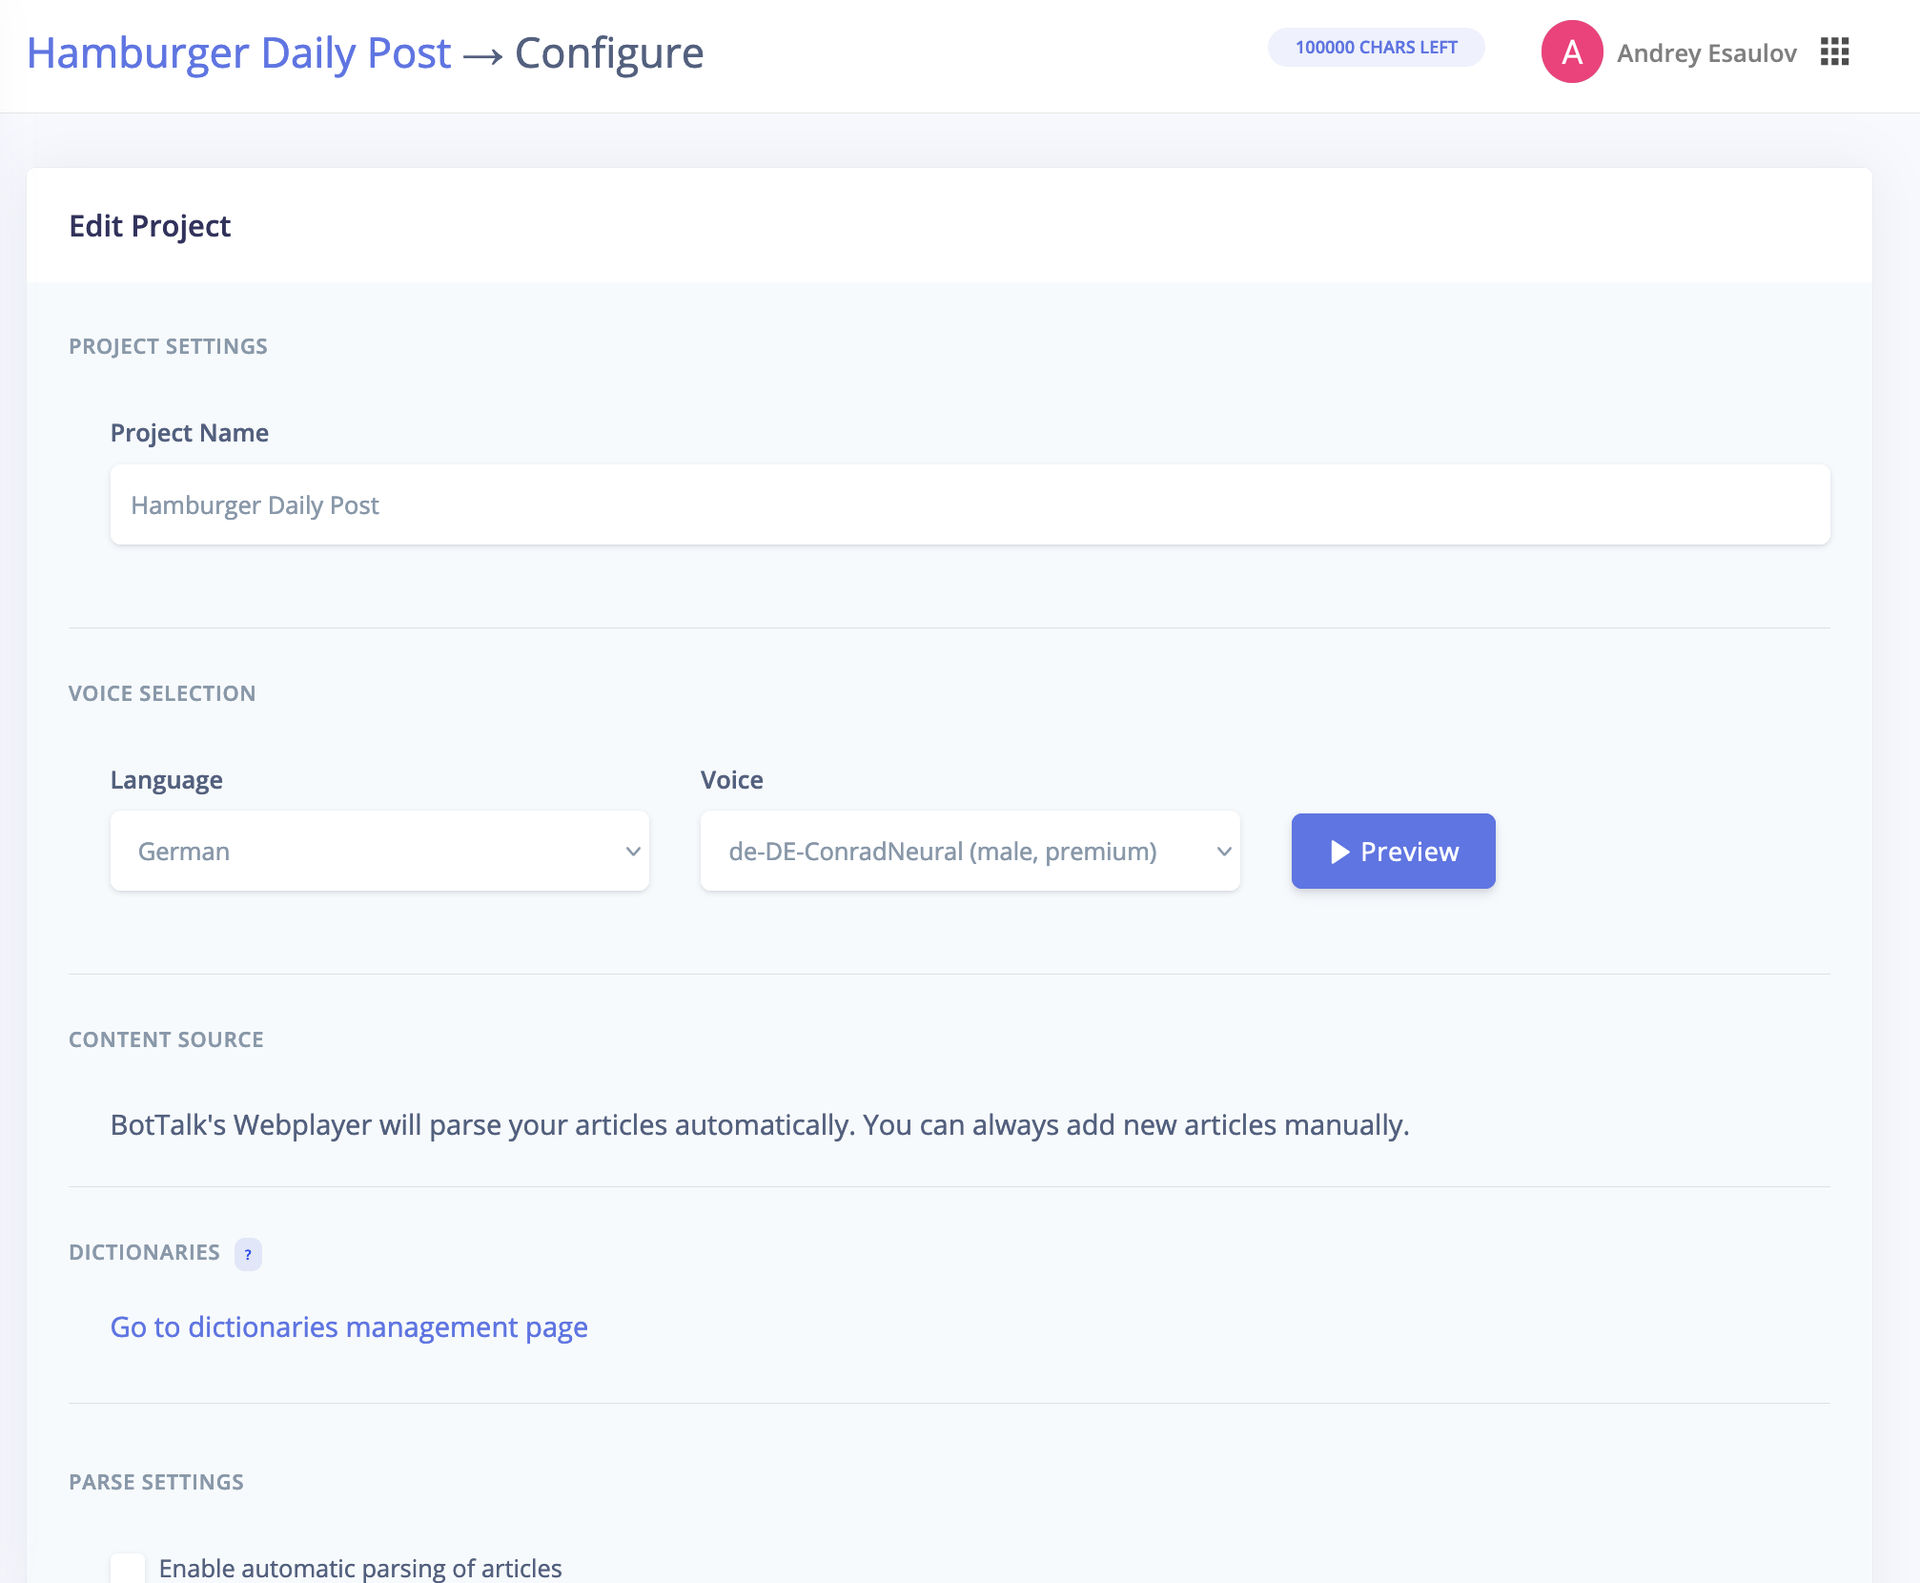The height and width of the screenshot is (1583, 1920).
Task: Go to dictionaries management page link
Action: [x=349, y=1327]
